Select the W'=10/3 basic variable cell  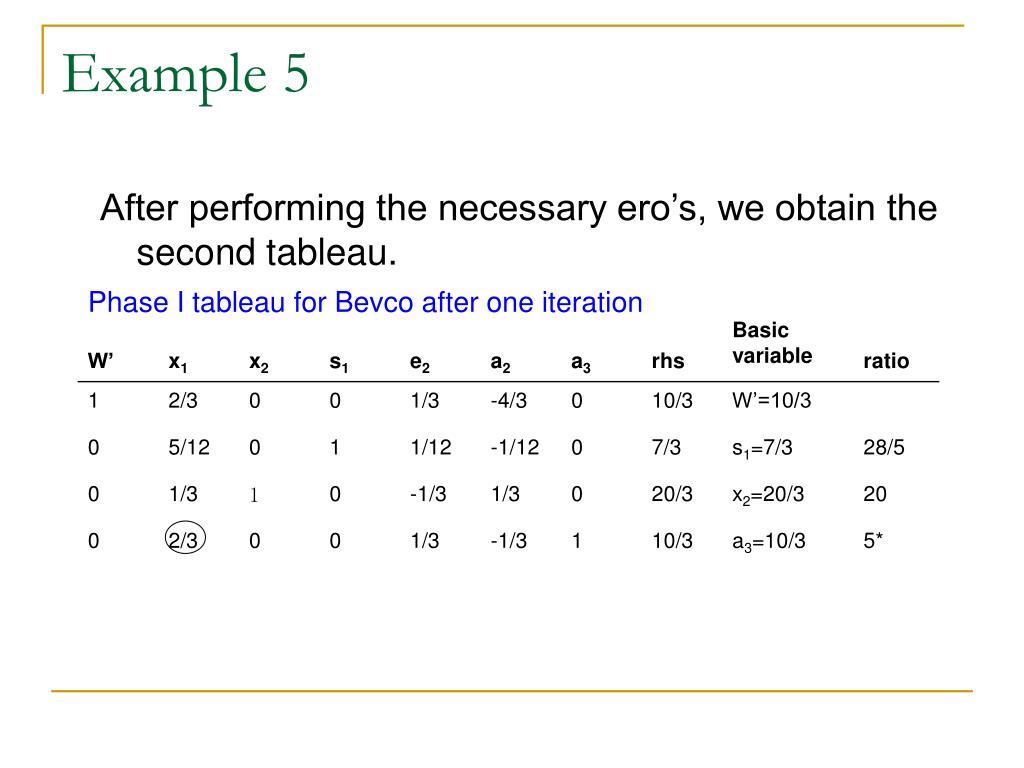coord(771,400)
